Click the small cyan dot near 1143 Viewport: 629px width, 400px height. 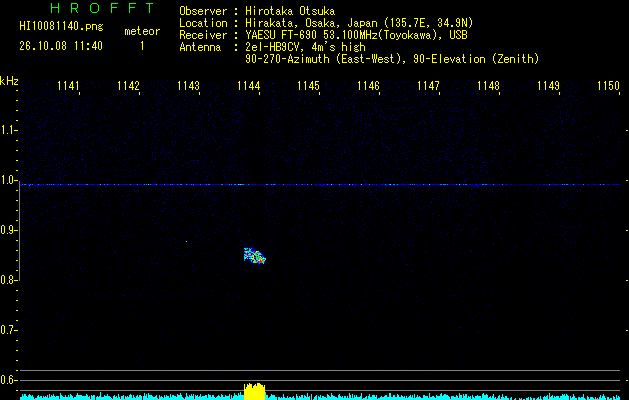tap(187, 241)
